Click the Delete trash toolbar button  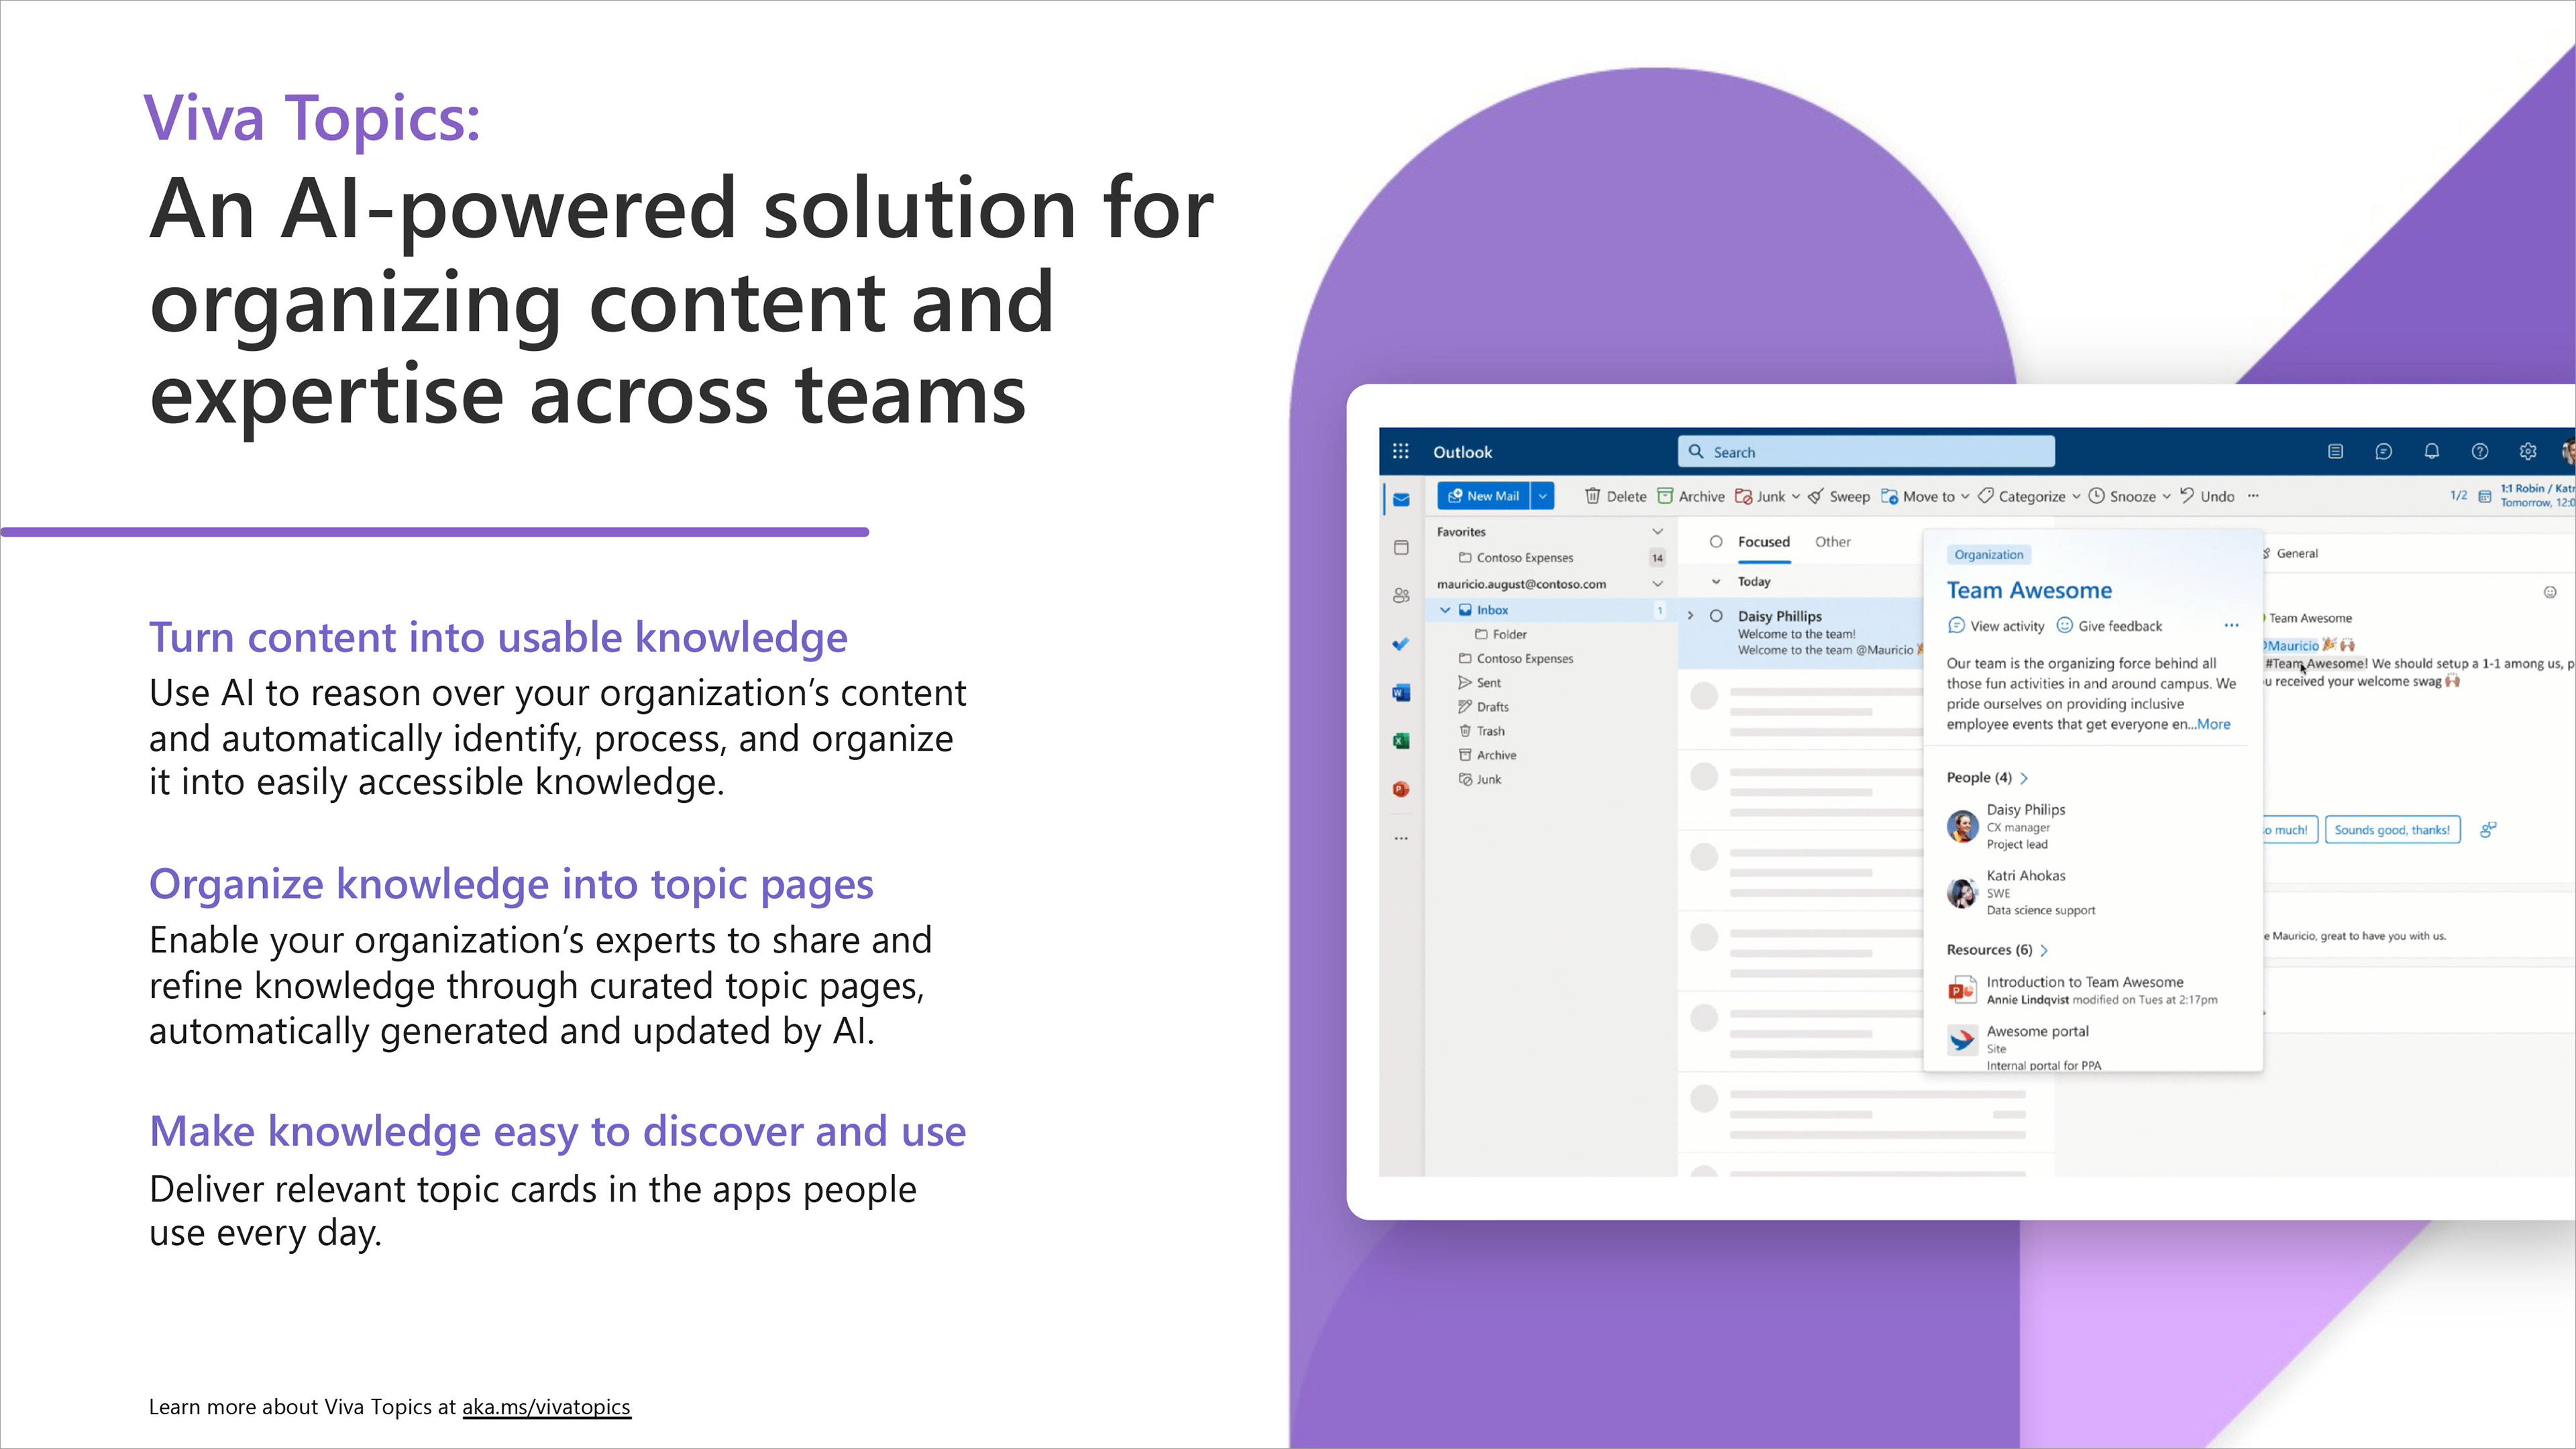point(1615,496)
